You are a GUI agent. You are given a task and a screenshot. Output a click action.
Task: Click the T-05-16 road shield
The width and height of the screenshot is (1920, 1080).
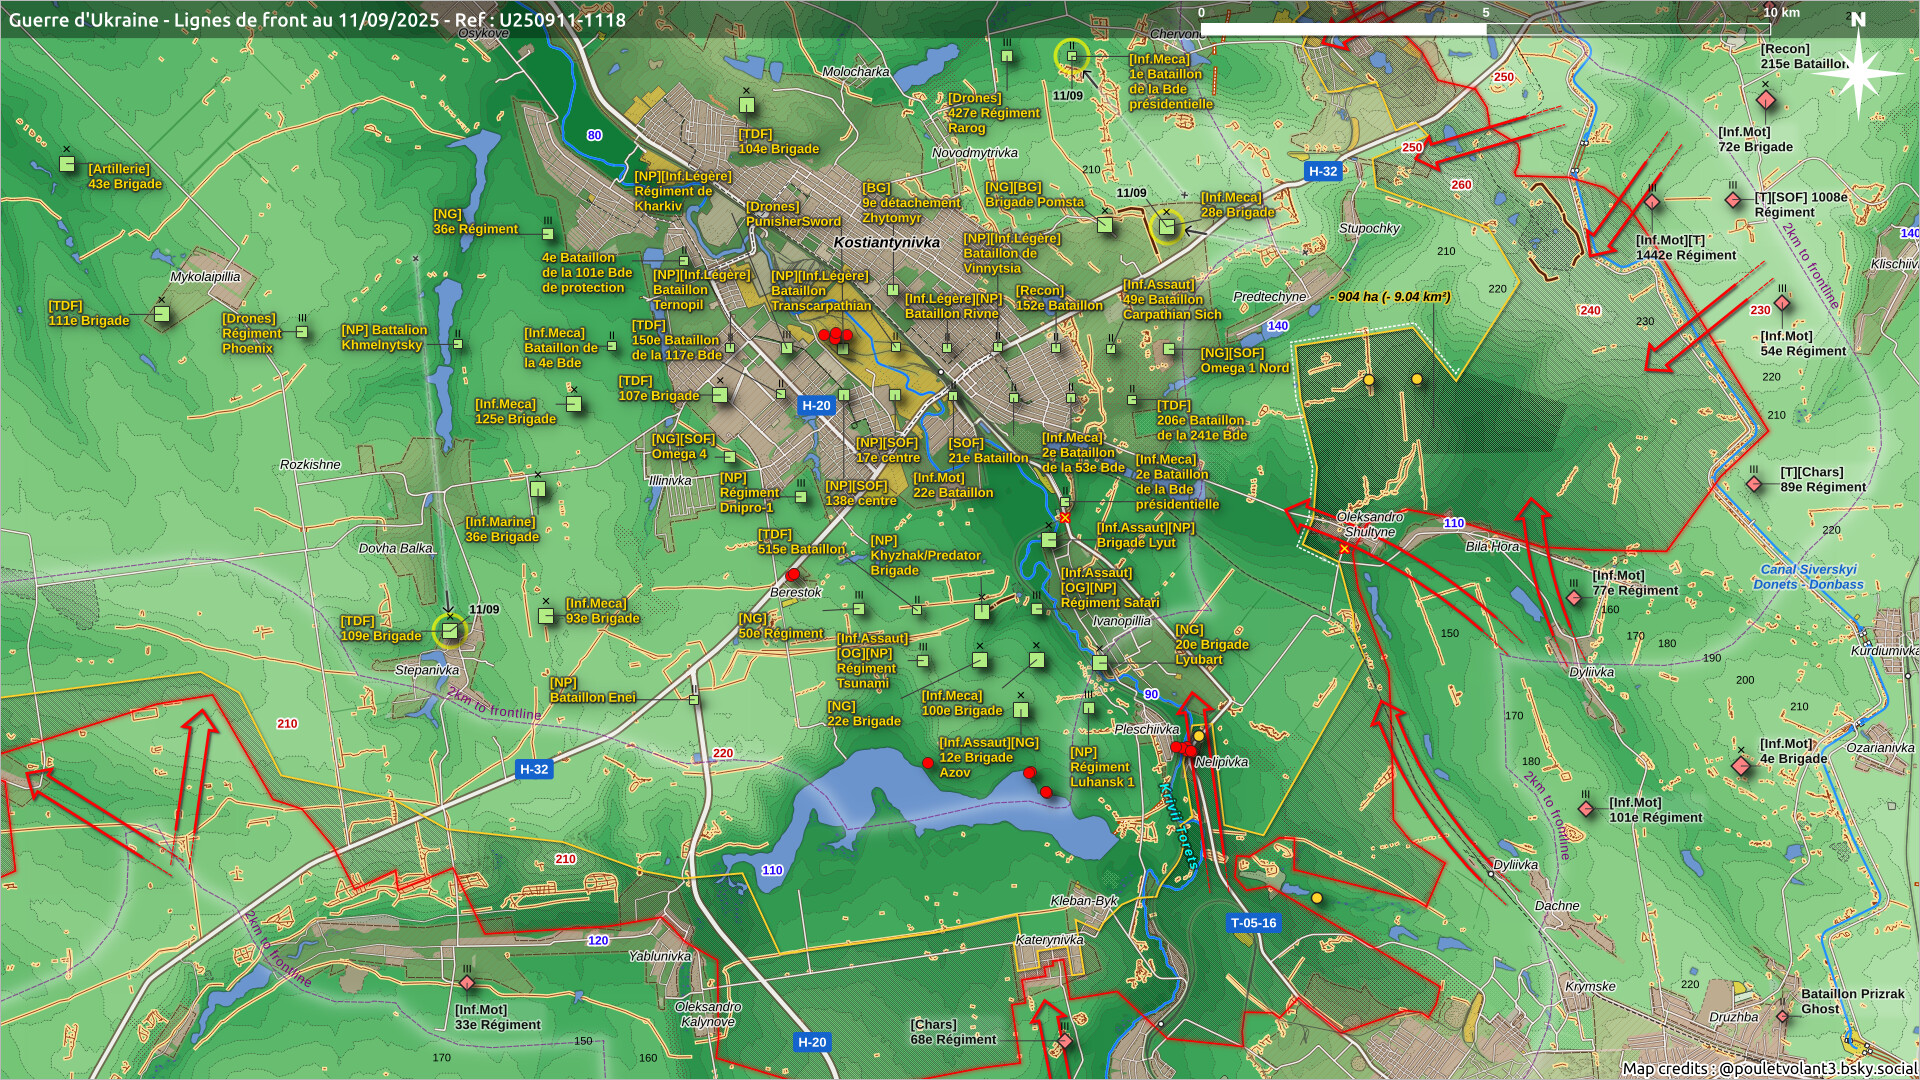[x=1253, y=923]
